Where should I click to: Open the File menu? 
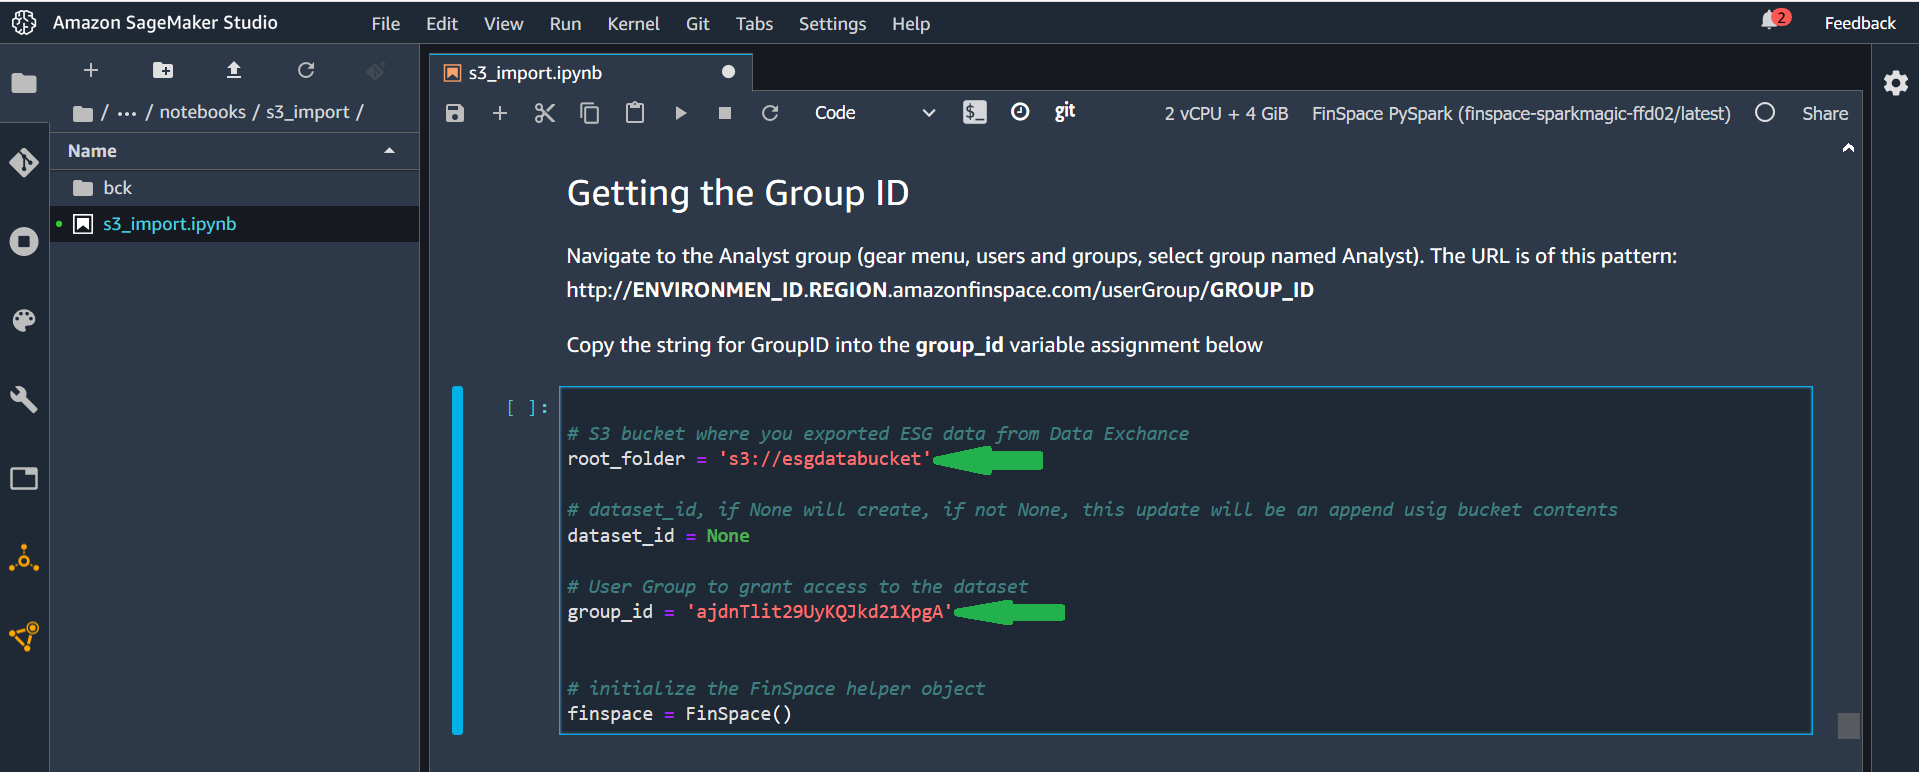[x=386, y=23]
